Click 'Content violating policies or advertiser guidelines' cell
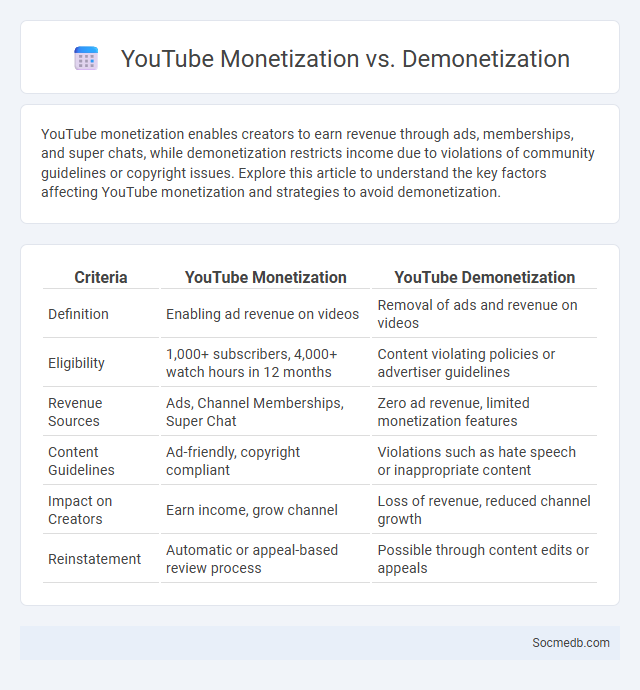Viewport: 640px width, 690px height. (485, 363)
